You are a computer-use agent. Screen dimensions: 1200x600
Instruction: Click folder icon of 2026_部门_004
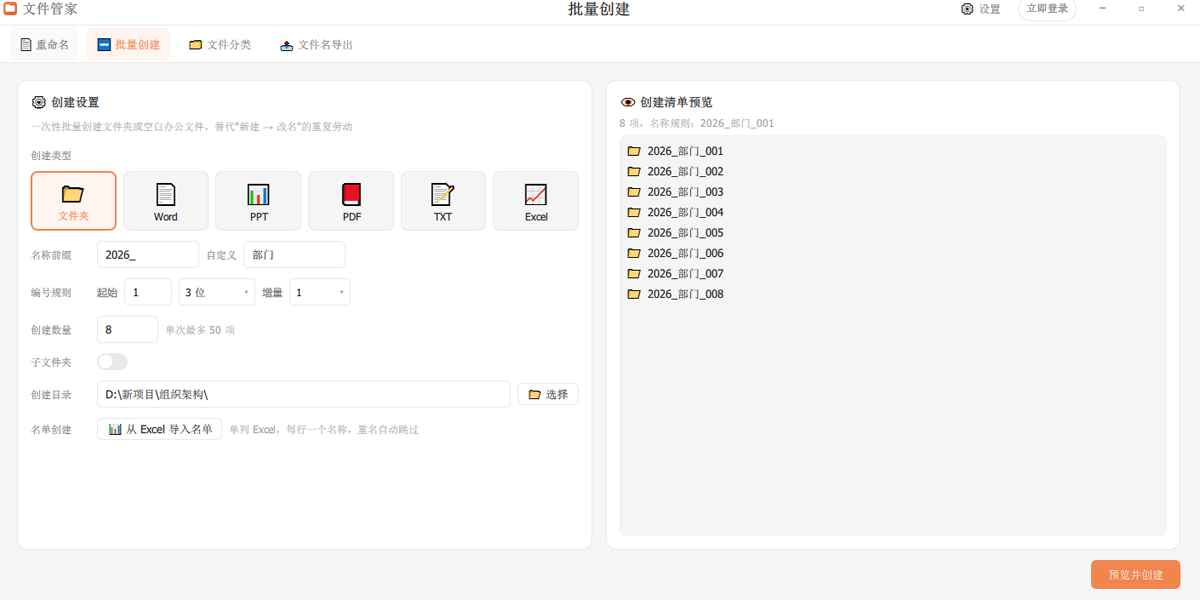pos(634,212)
